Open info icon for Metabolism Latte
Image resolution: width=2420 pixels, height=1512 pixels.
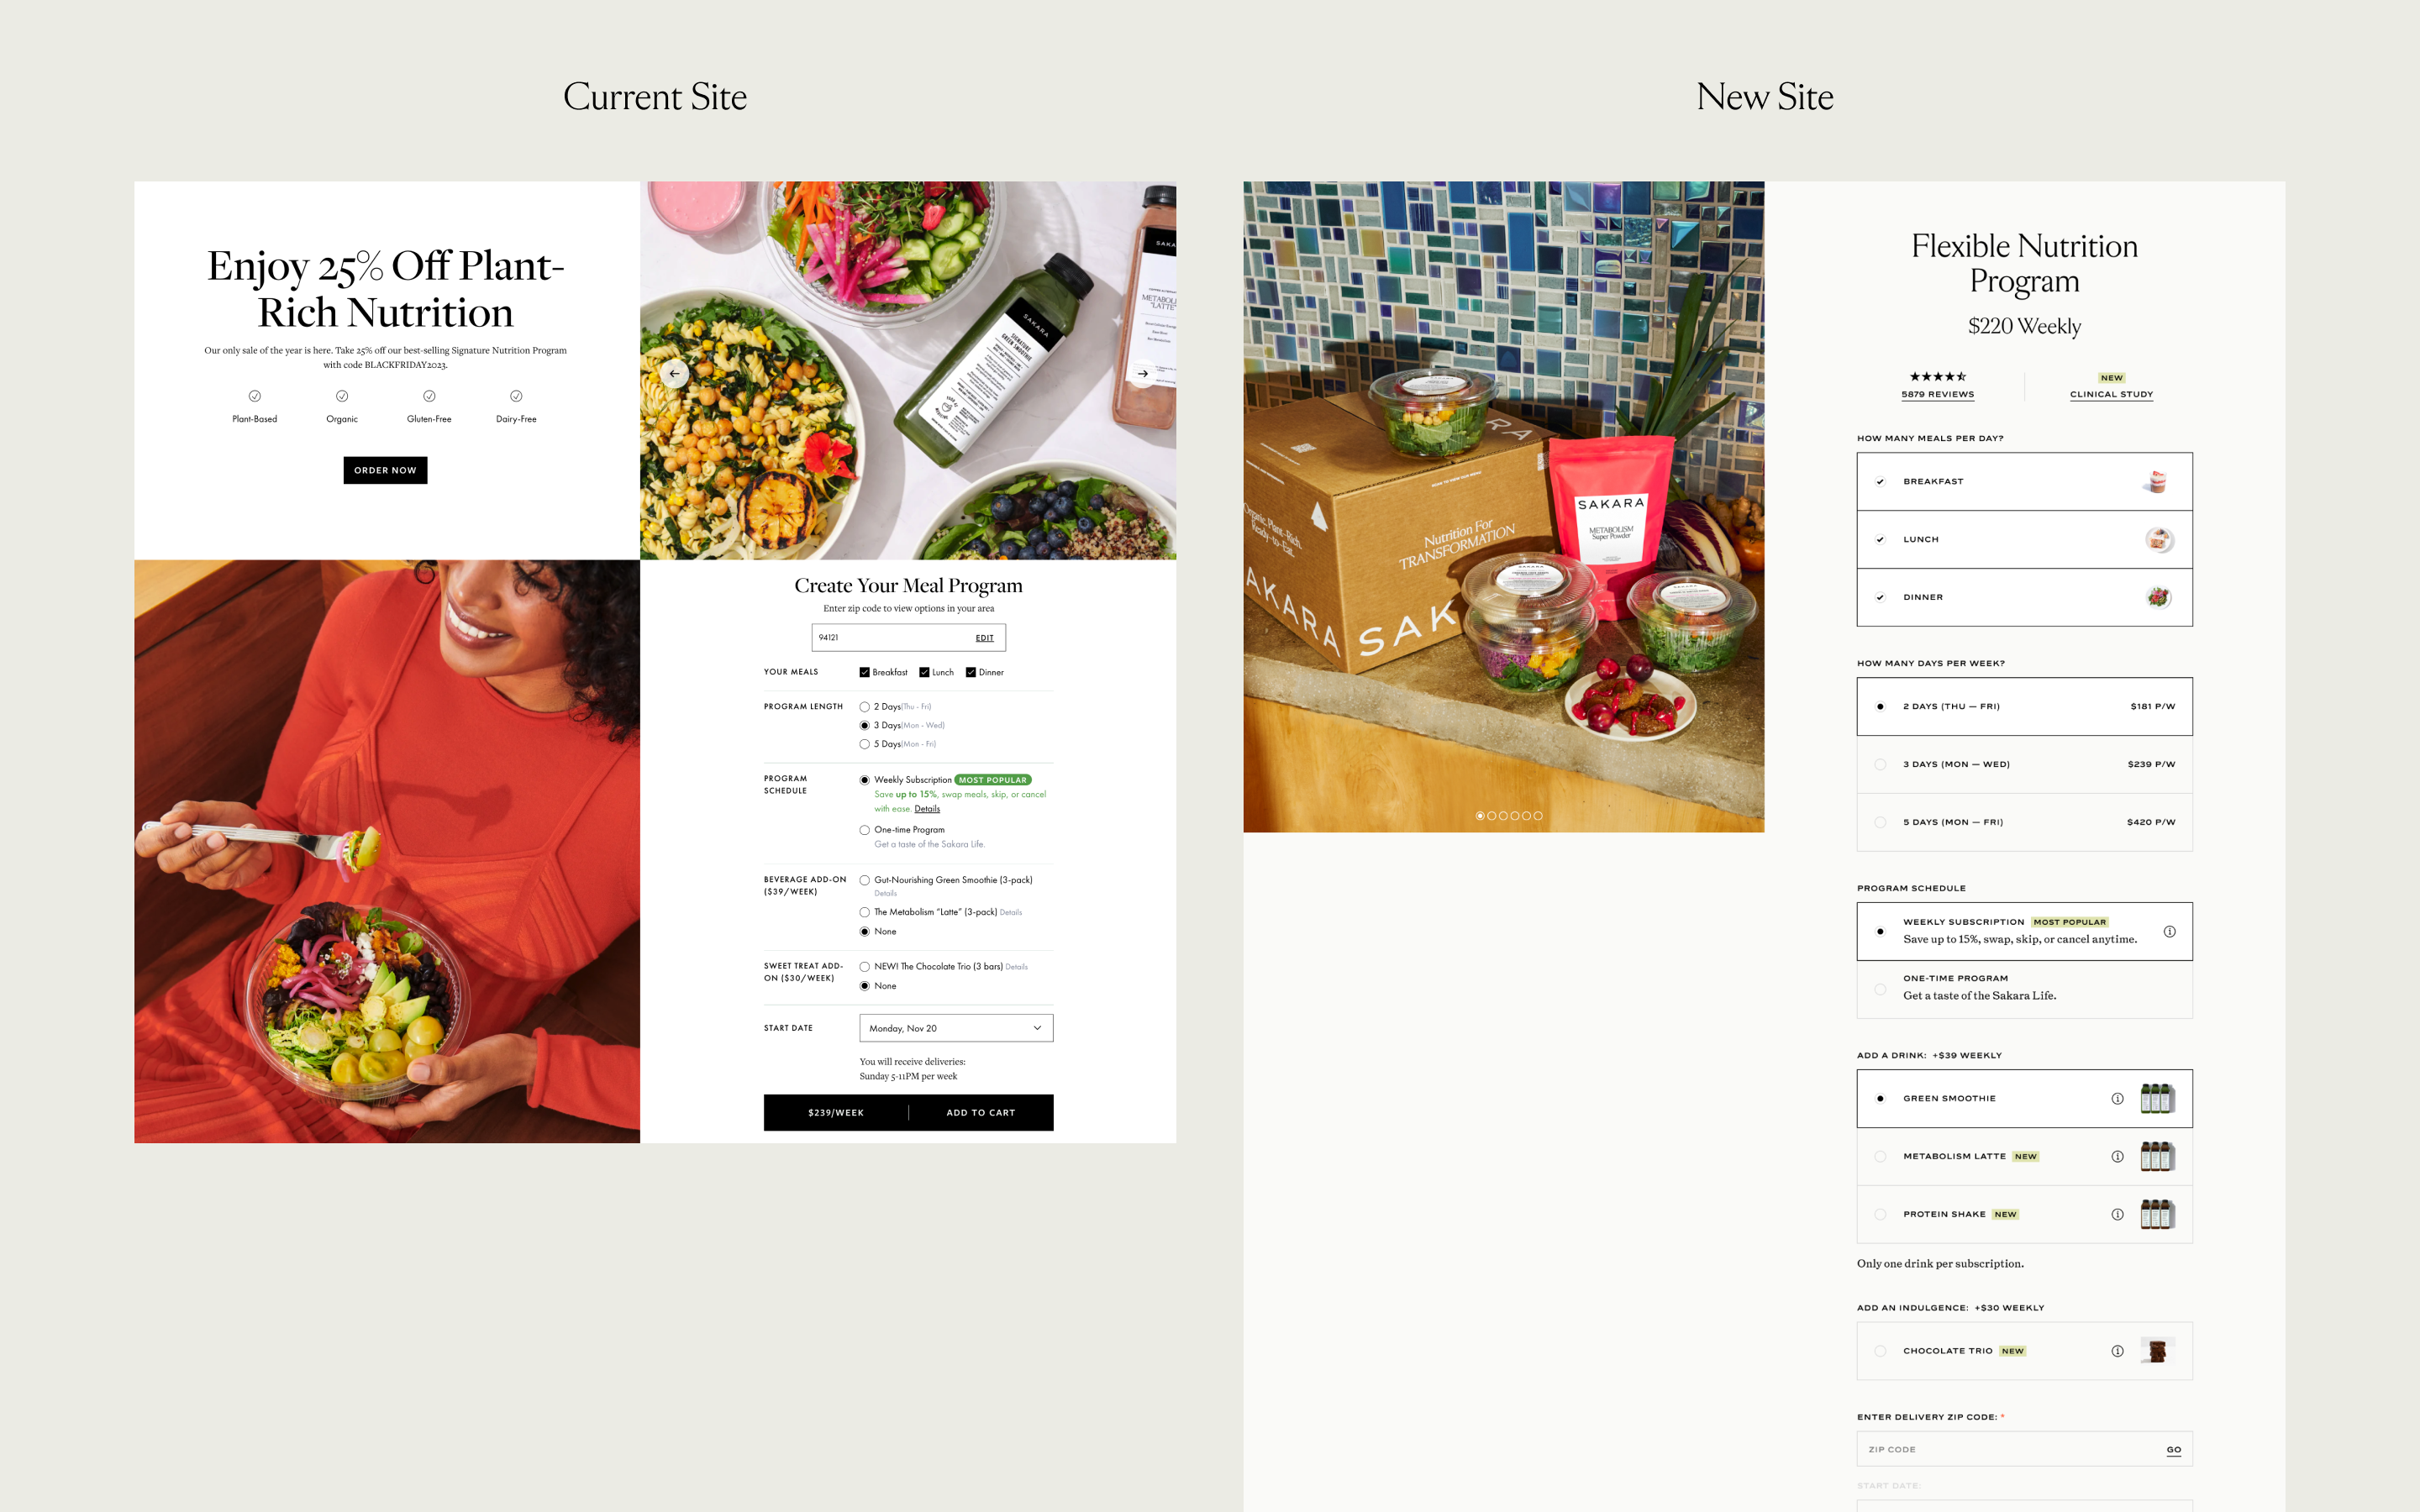pos(2117,1156)
